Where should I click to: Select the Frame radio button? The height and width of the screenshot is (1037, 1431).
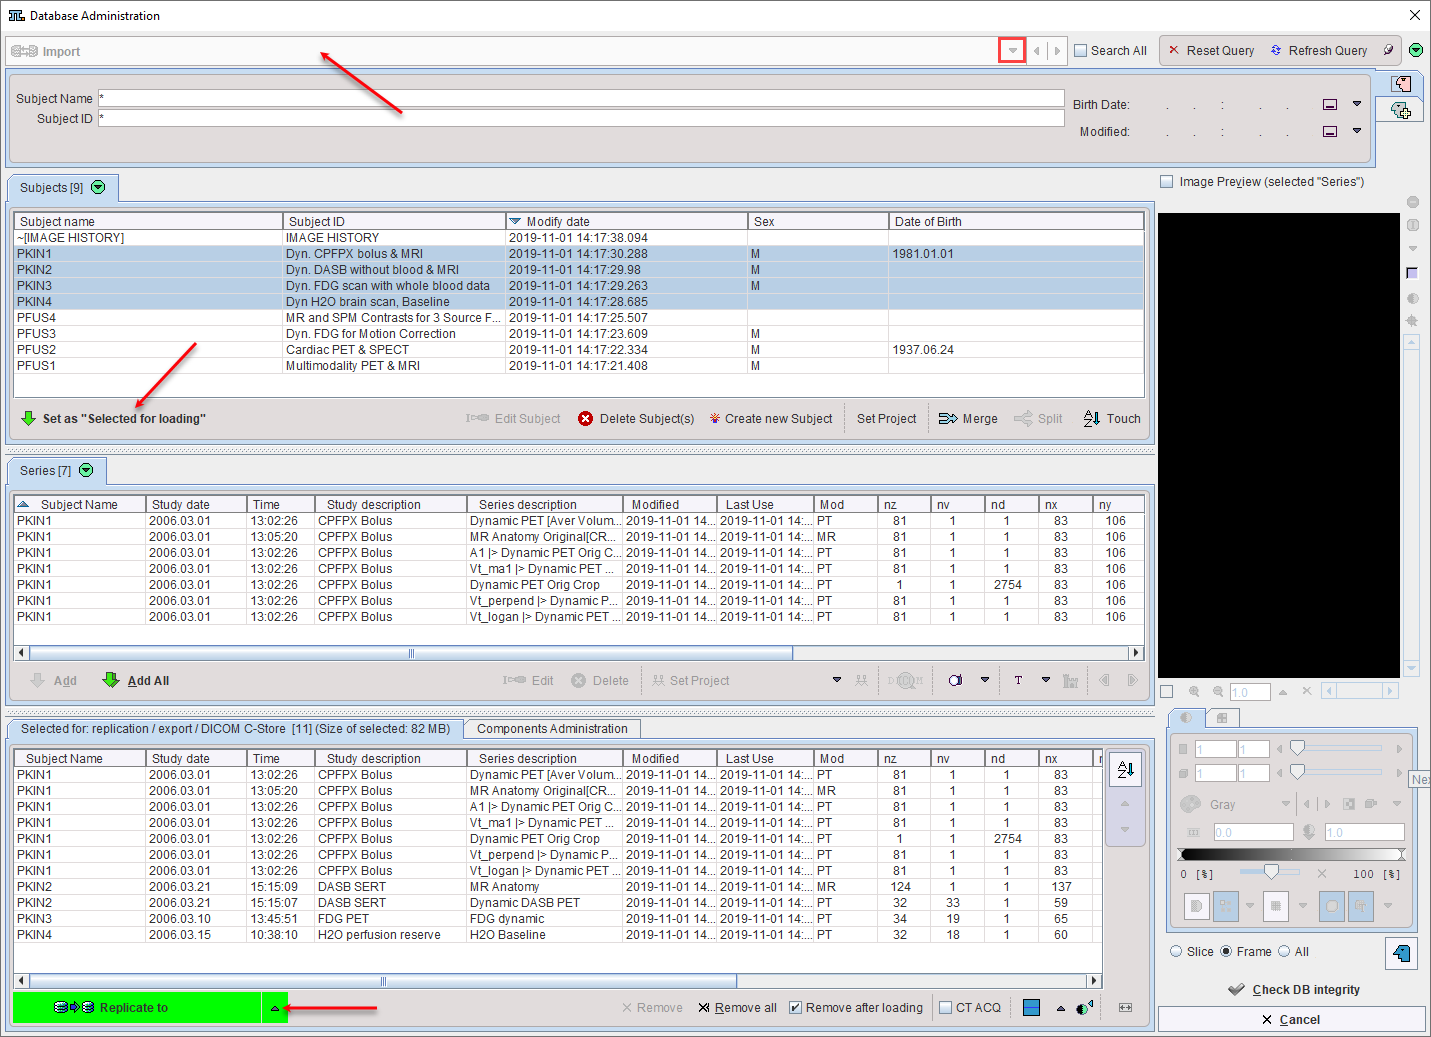pyautogui.click(x=1226, y=951)
